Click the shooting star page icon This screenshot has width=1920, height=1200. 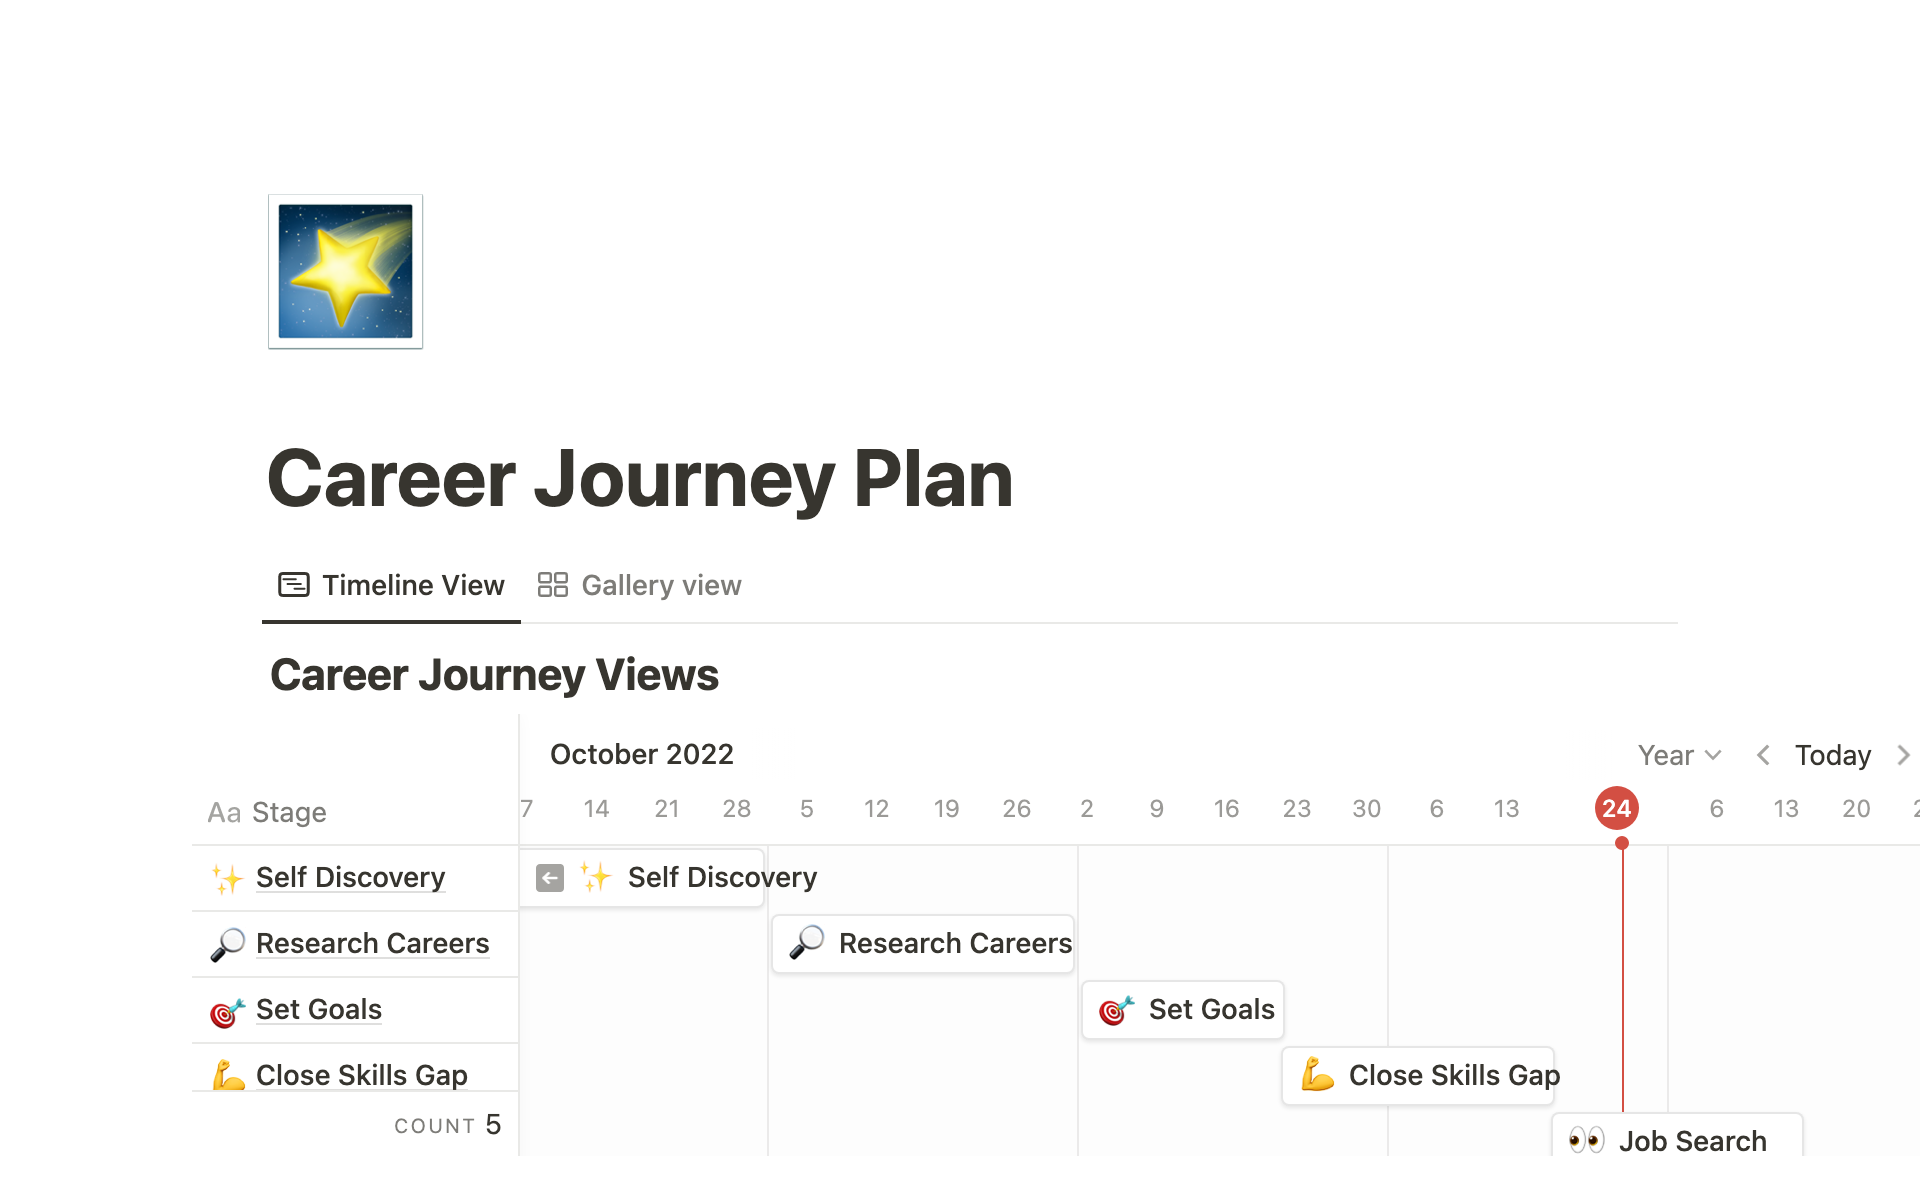tap(344, 272)
